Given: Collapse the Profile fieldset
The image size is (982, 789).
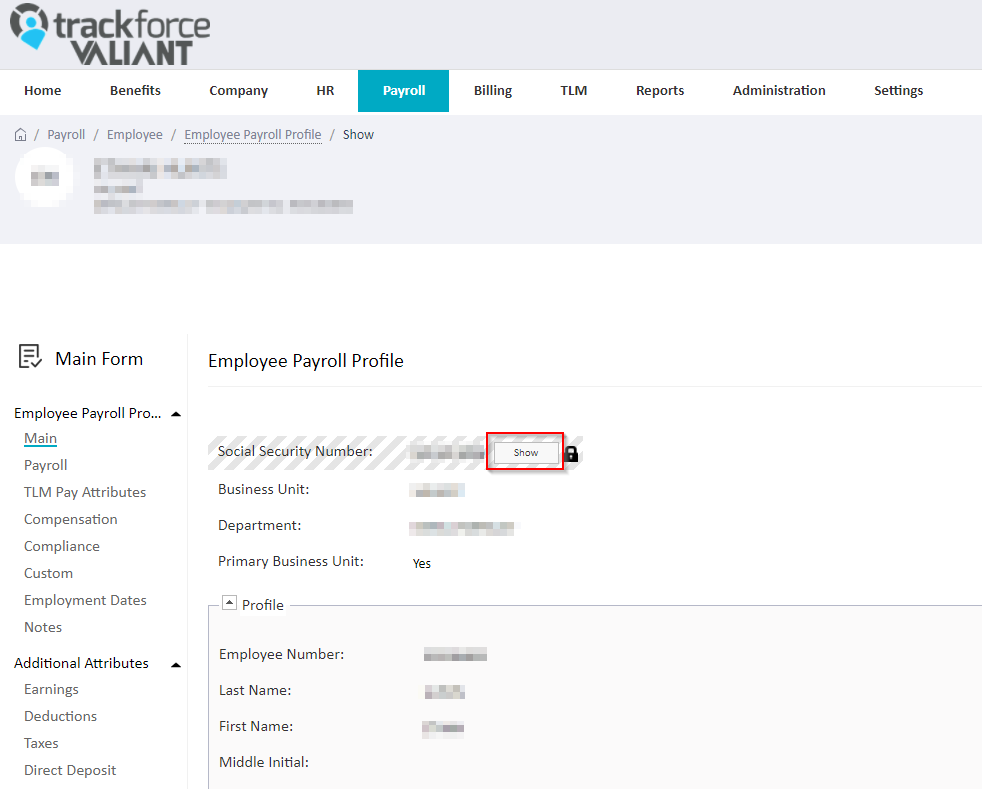Looking at the screenshot, I should [x=229, y=603].
